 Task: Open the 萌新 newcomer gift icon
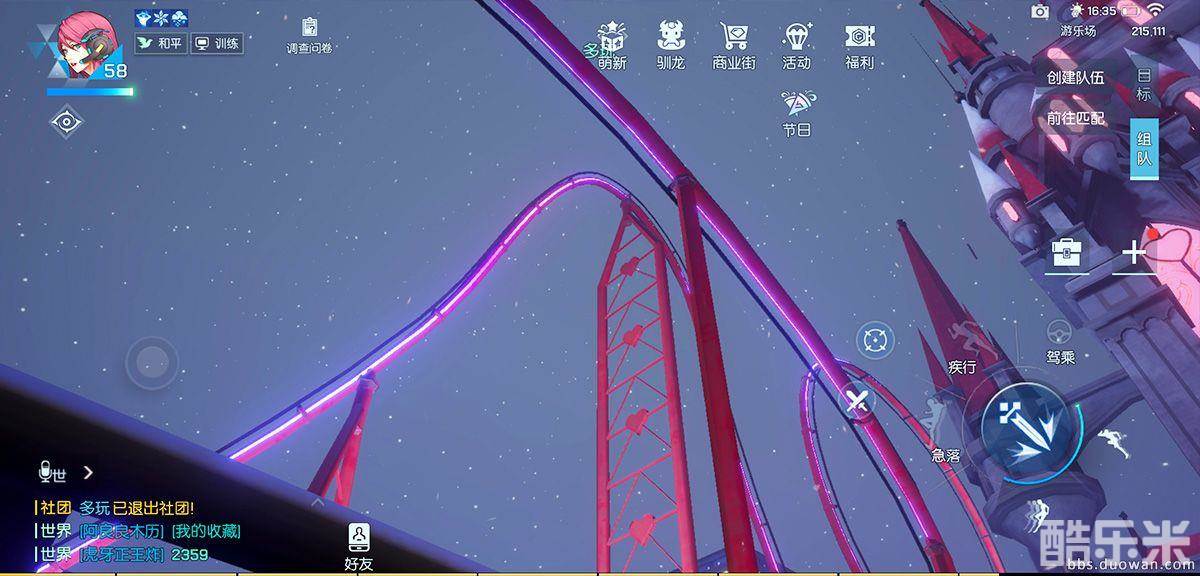point(612,39)
